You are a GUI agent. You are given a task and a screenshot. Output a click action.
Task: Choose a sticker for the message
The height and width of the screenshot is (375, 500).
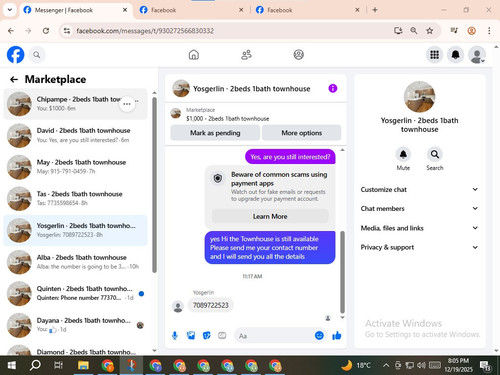pyautogui.click(x=207, y=336)
